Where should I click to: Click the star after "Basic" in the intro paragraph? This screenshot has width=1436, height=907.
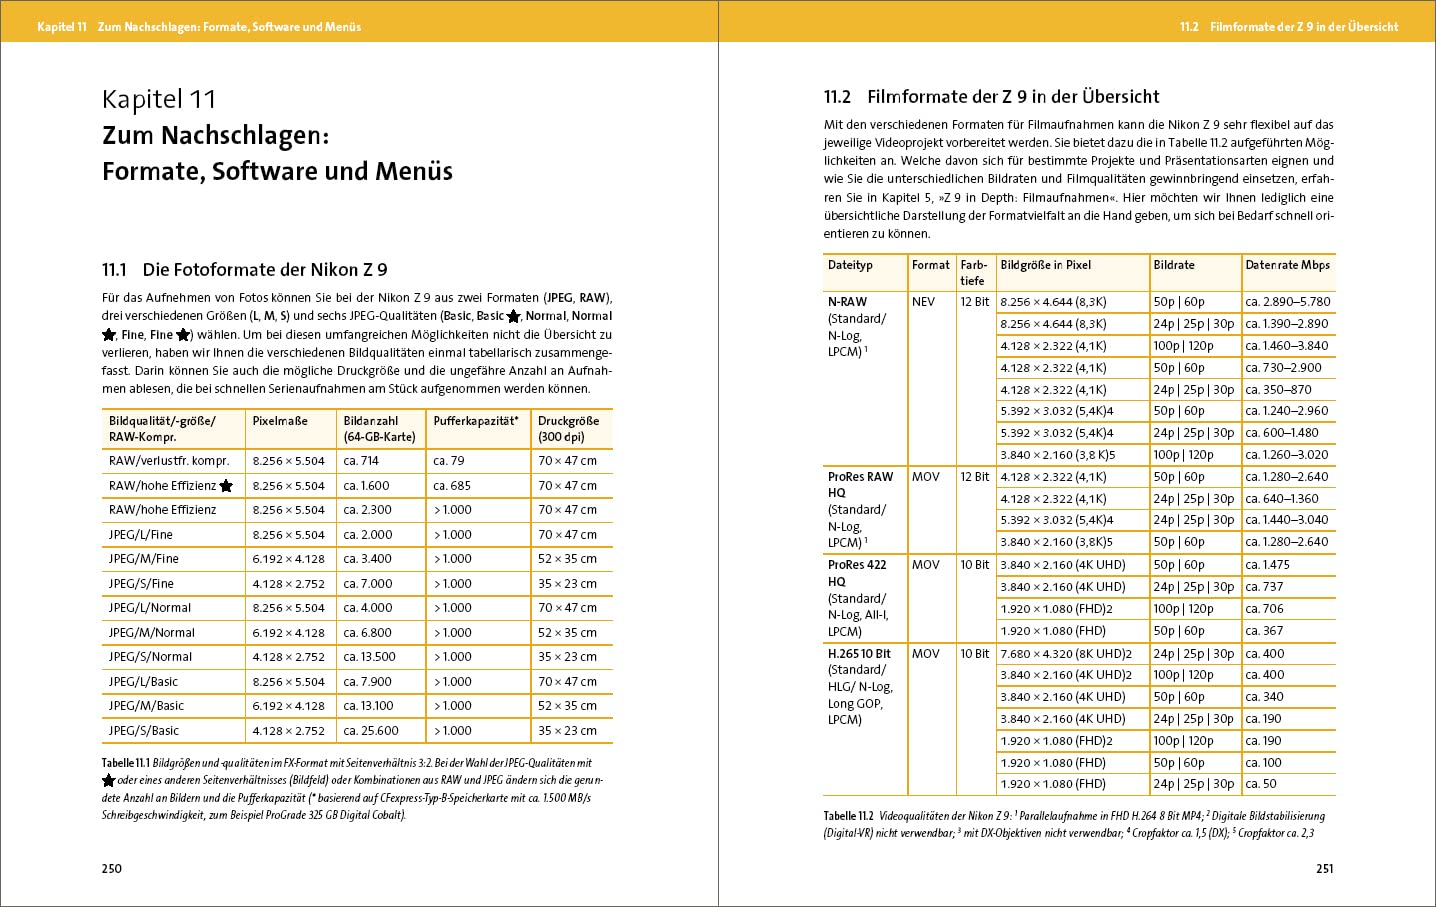[514, 316]
